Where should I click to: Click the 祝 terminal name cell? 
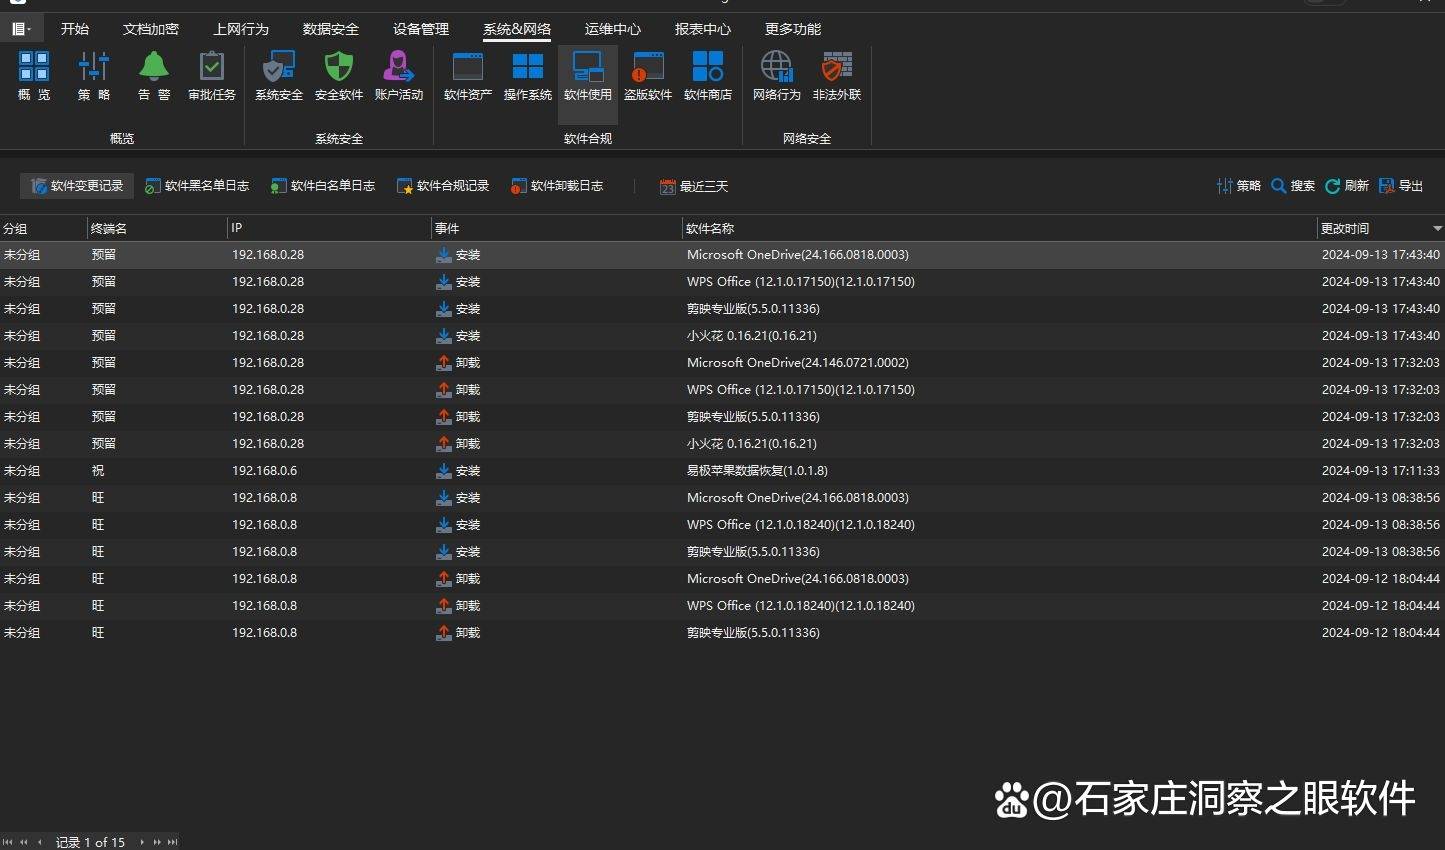98,471
